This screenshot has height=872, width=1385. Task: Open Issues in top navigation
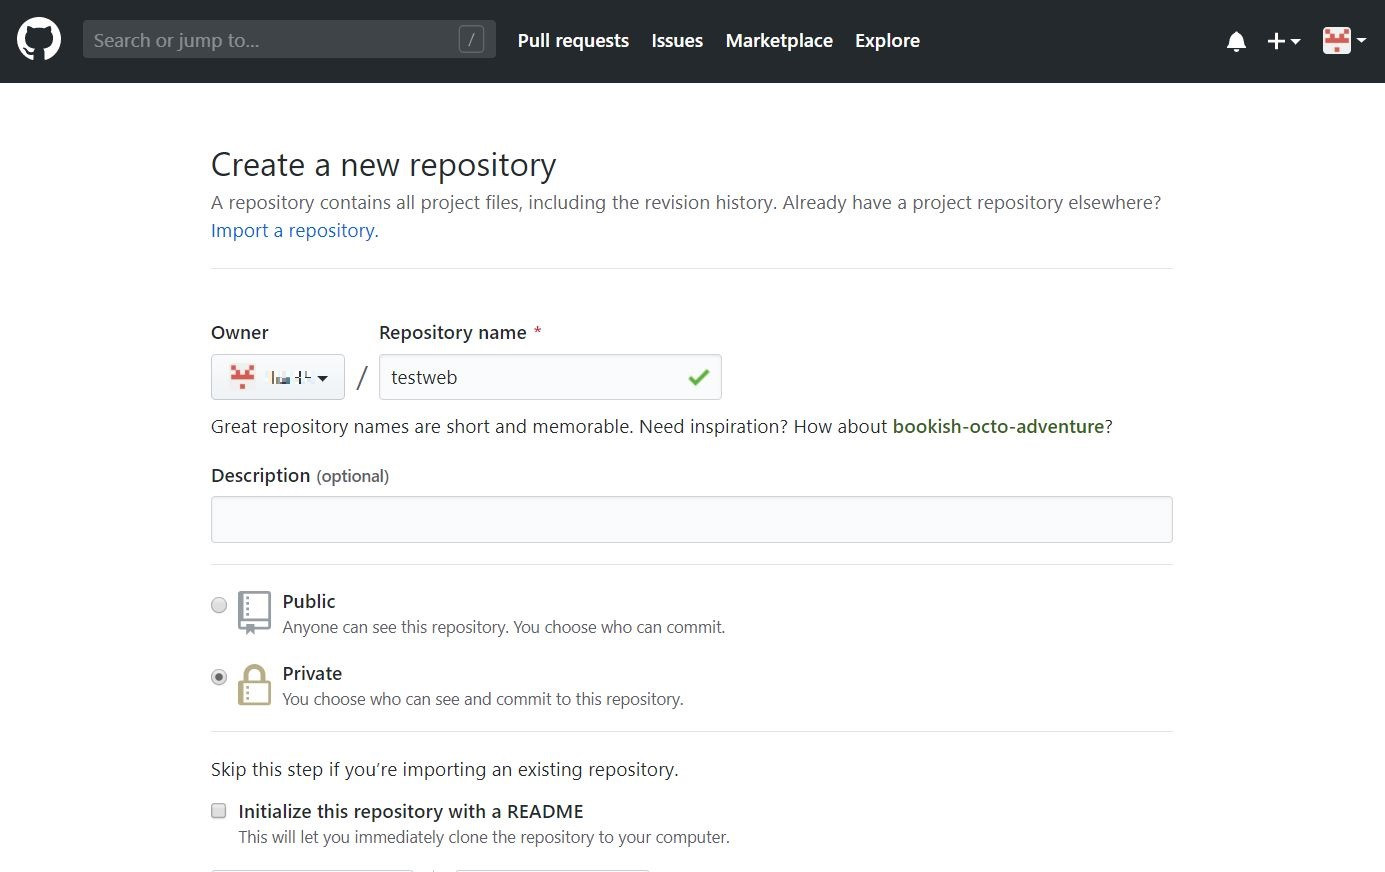click(x=677, y=41)
